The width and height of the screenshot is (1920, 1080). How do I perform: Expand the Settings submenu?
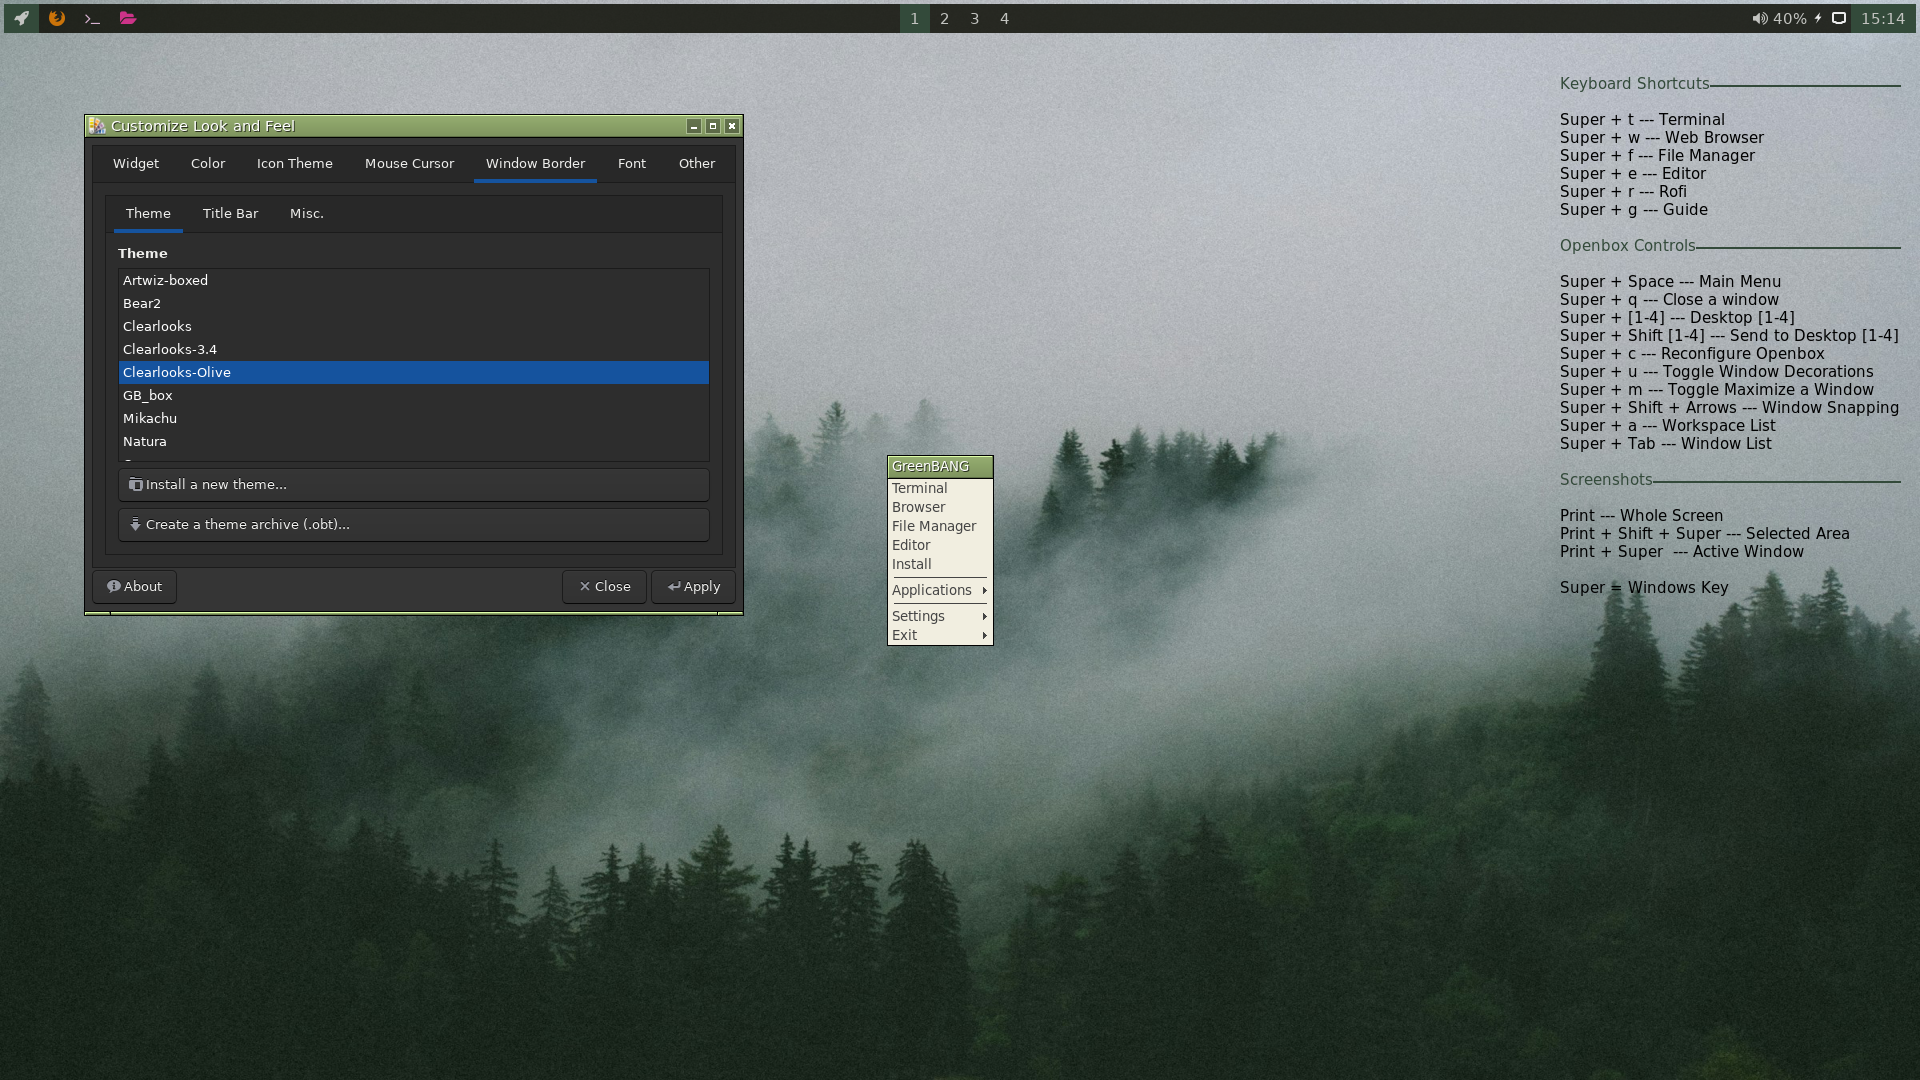[x=940, y=616]
